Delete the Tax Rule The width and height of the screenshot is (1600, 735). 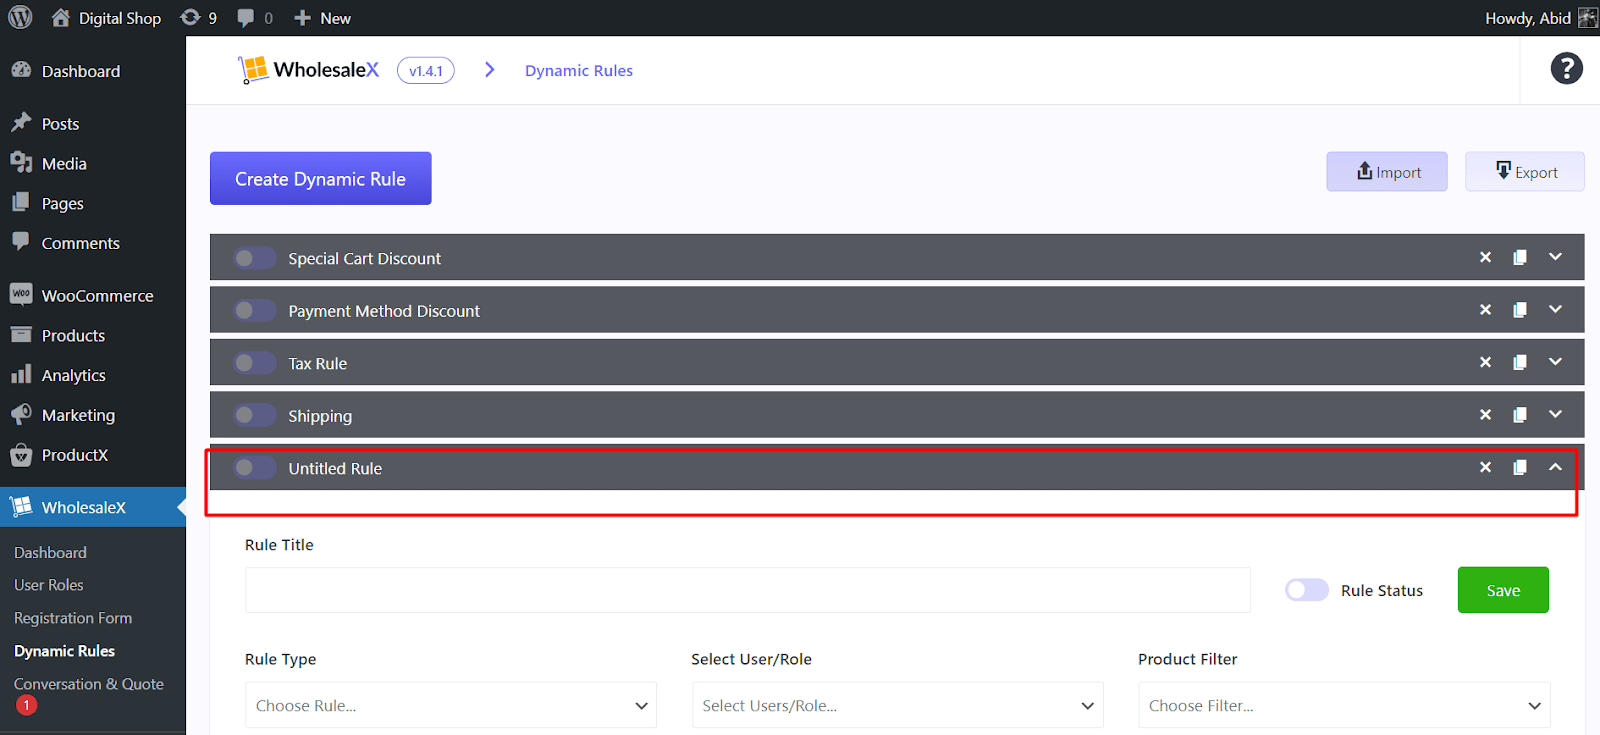1485,362
